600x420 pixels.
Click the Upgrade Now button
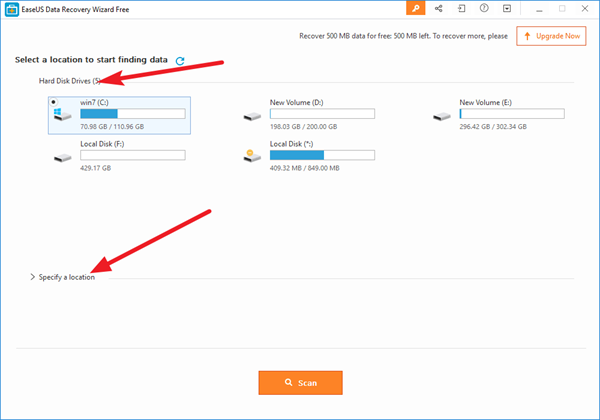pyautogui.click(x=551, y=36)
